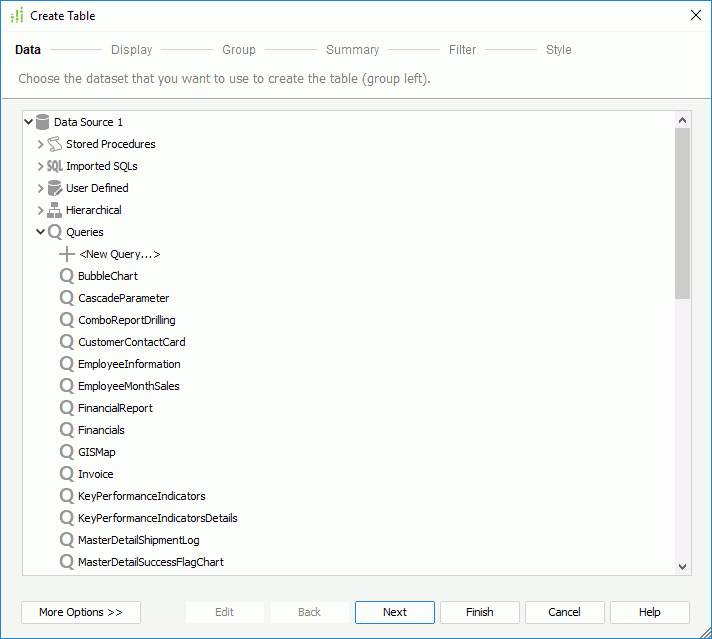This screenshot has width=712, height=639.
Task: Select the KeyPerformanceIndicatorsDetails query name
Action: [x=158, y=519]
